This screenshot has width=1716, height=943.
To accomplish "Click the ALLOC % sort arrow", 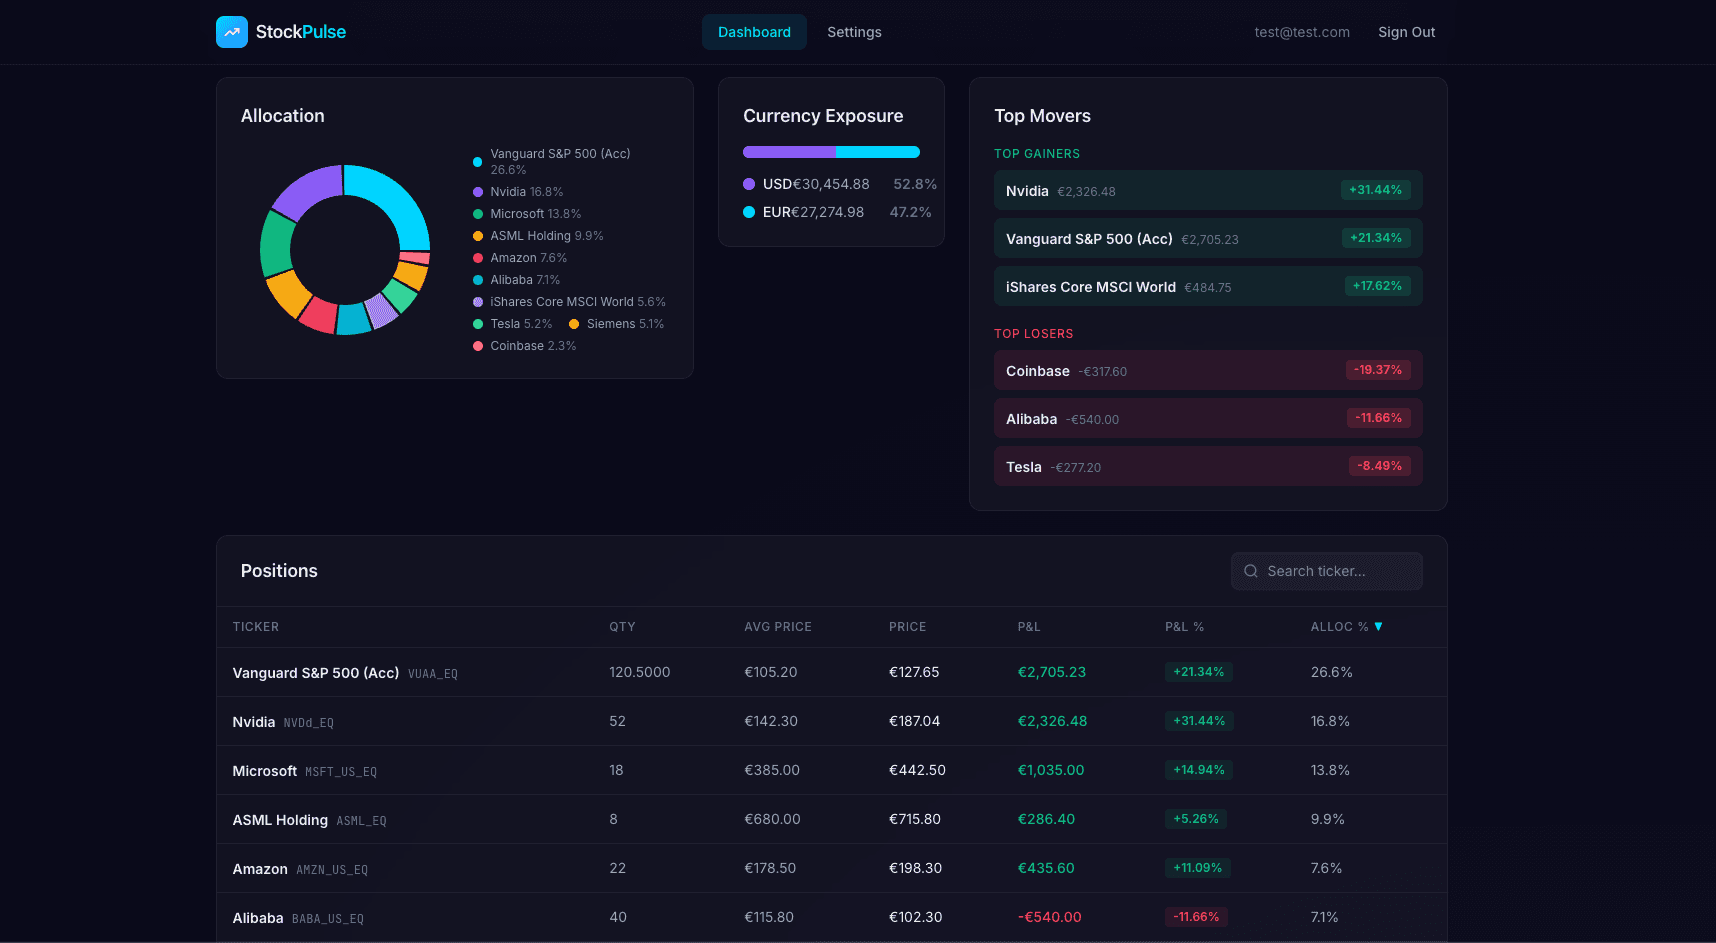I will pos(1378,626).
